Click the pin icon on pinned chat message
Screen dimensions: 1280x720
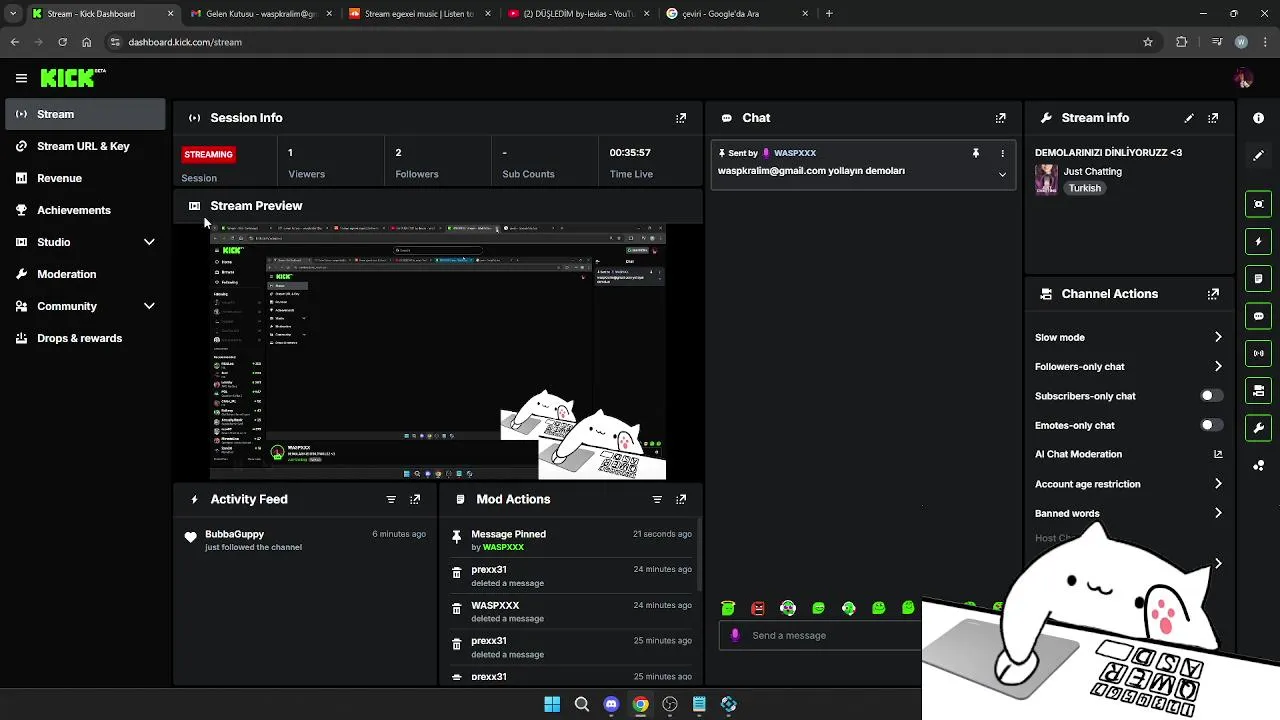point(976,153)
